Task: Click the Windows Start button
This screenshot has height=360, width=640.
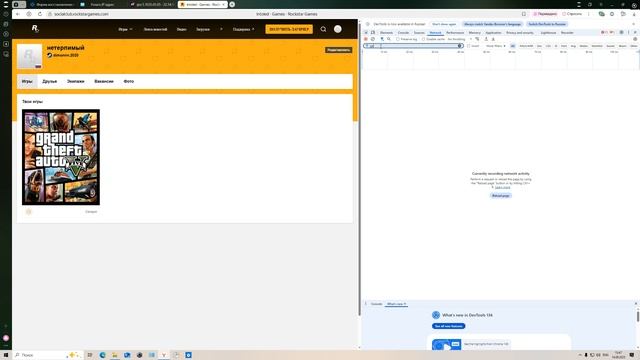Action: coord(6,355)
